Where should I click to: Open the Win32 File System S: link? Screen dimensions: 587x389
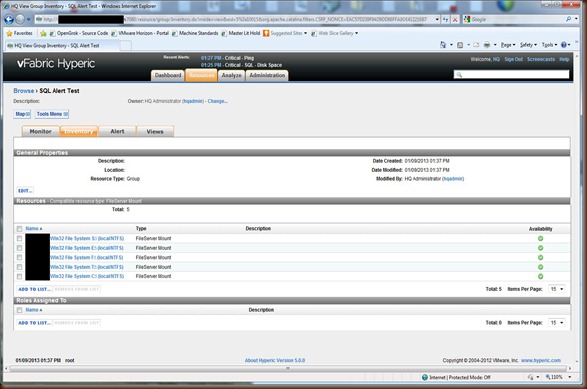click(87, 238)
